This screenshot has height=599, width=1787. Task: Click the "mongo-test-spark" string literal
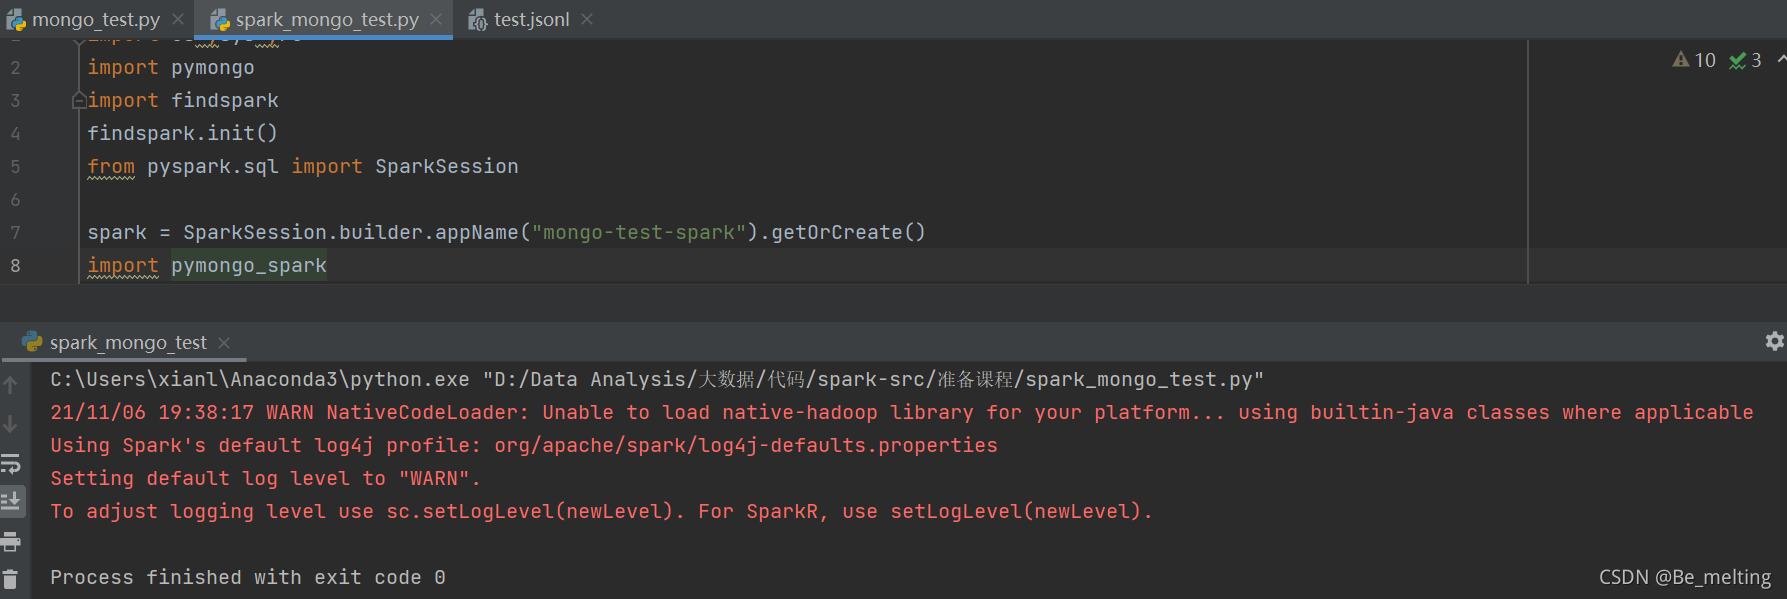pos(639,232)
